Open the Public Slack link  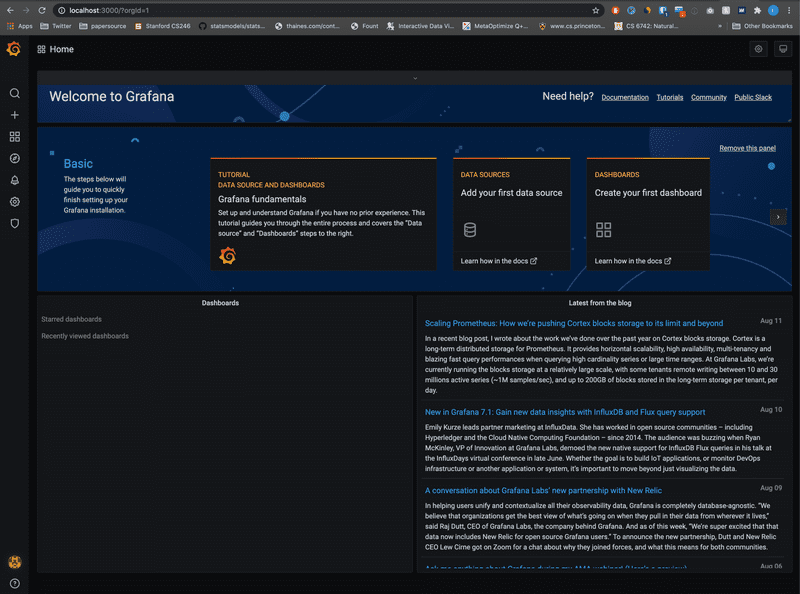pyautogui.click(x=753, y=97)
